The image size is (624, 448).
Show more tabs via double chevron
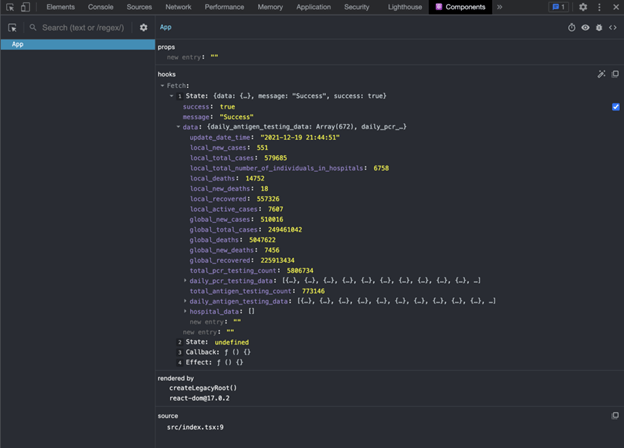click(x=500, y=7)
